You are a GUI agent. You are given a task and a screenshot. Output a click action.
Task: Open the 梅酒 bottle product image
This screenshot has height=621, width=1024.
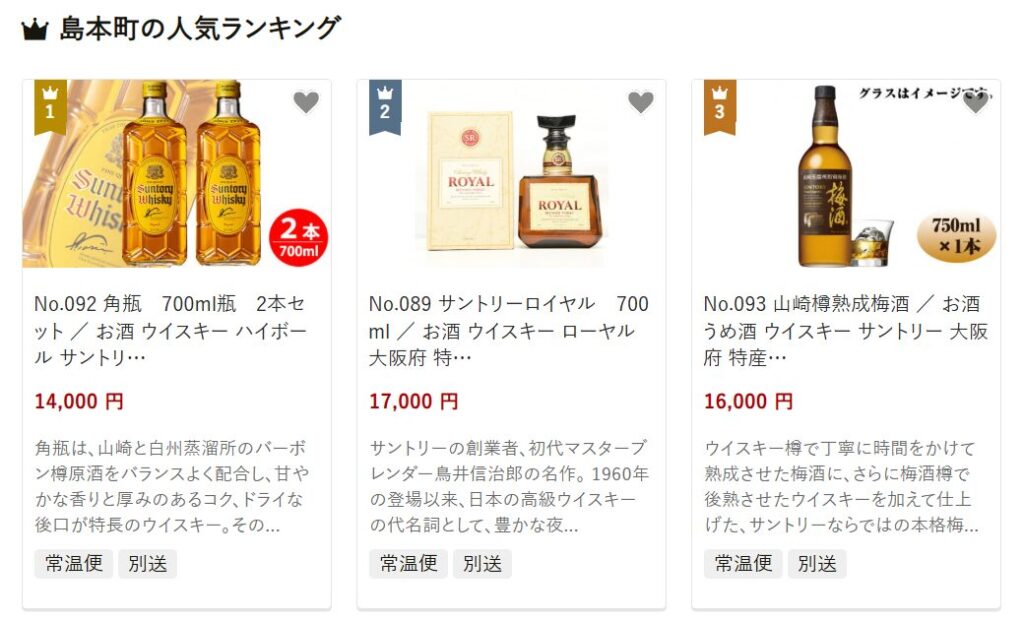coord(846,174)
